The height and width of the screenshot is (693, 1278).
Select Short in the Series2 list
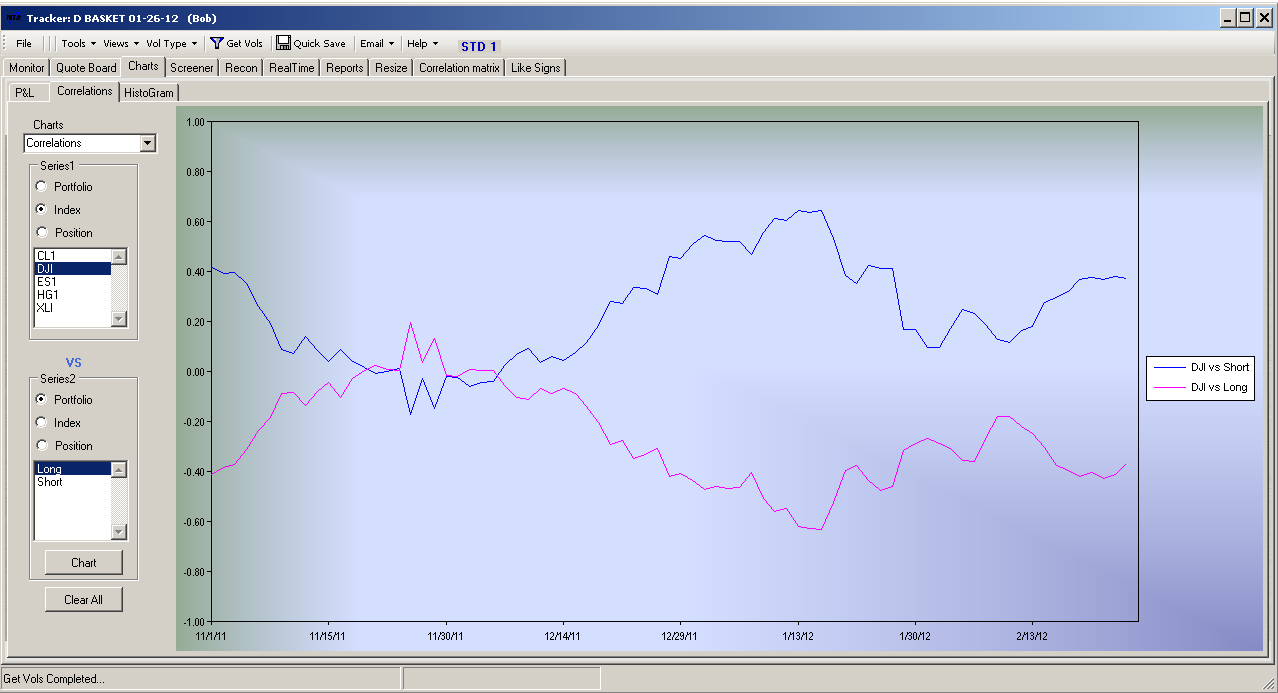(72, 482)
